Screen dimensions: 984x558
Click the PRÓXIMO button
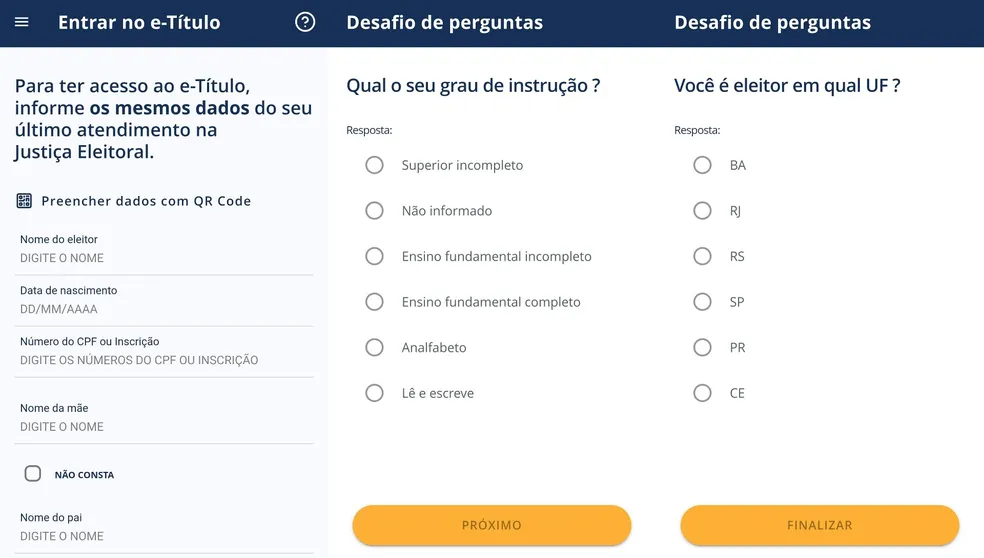tap(491, 525)
